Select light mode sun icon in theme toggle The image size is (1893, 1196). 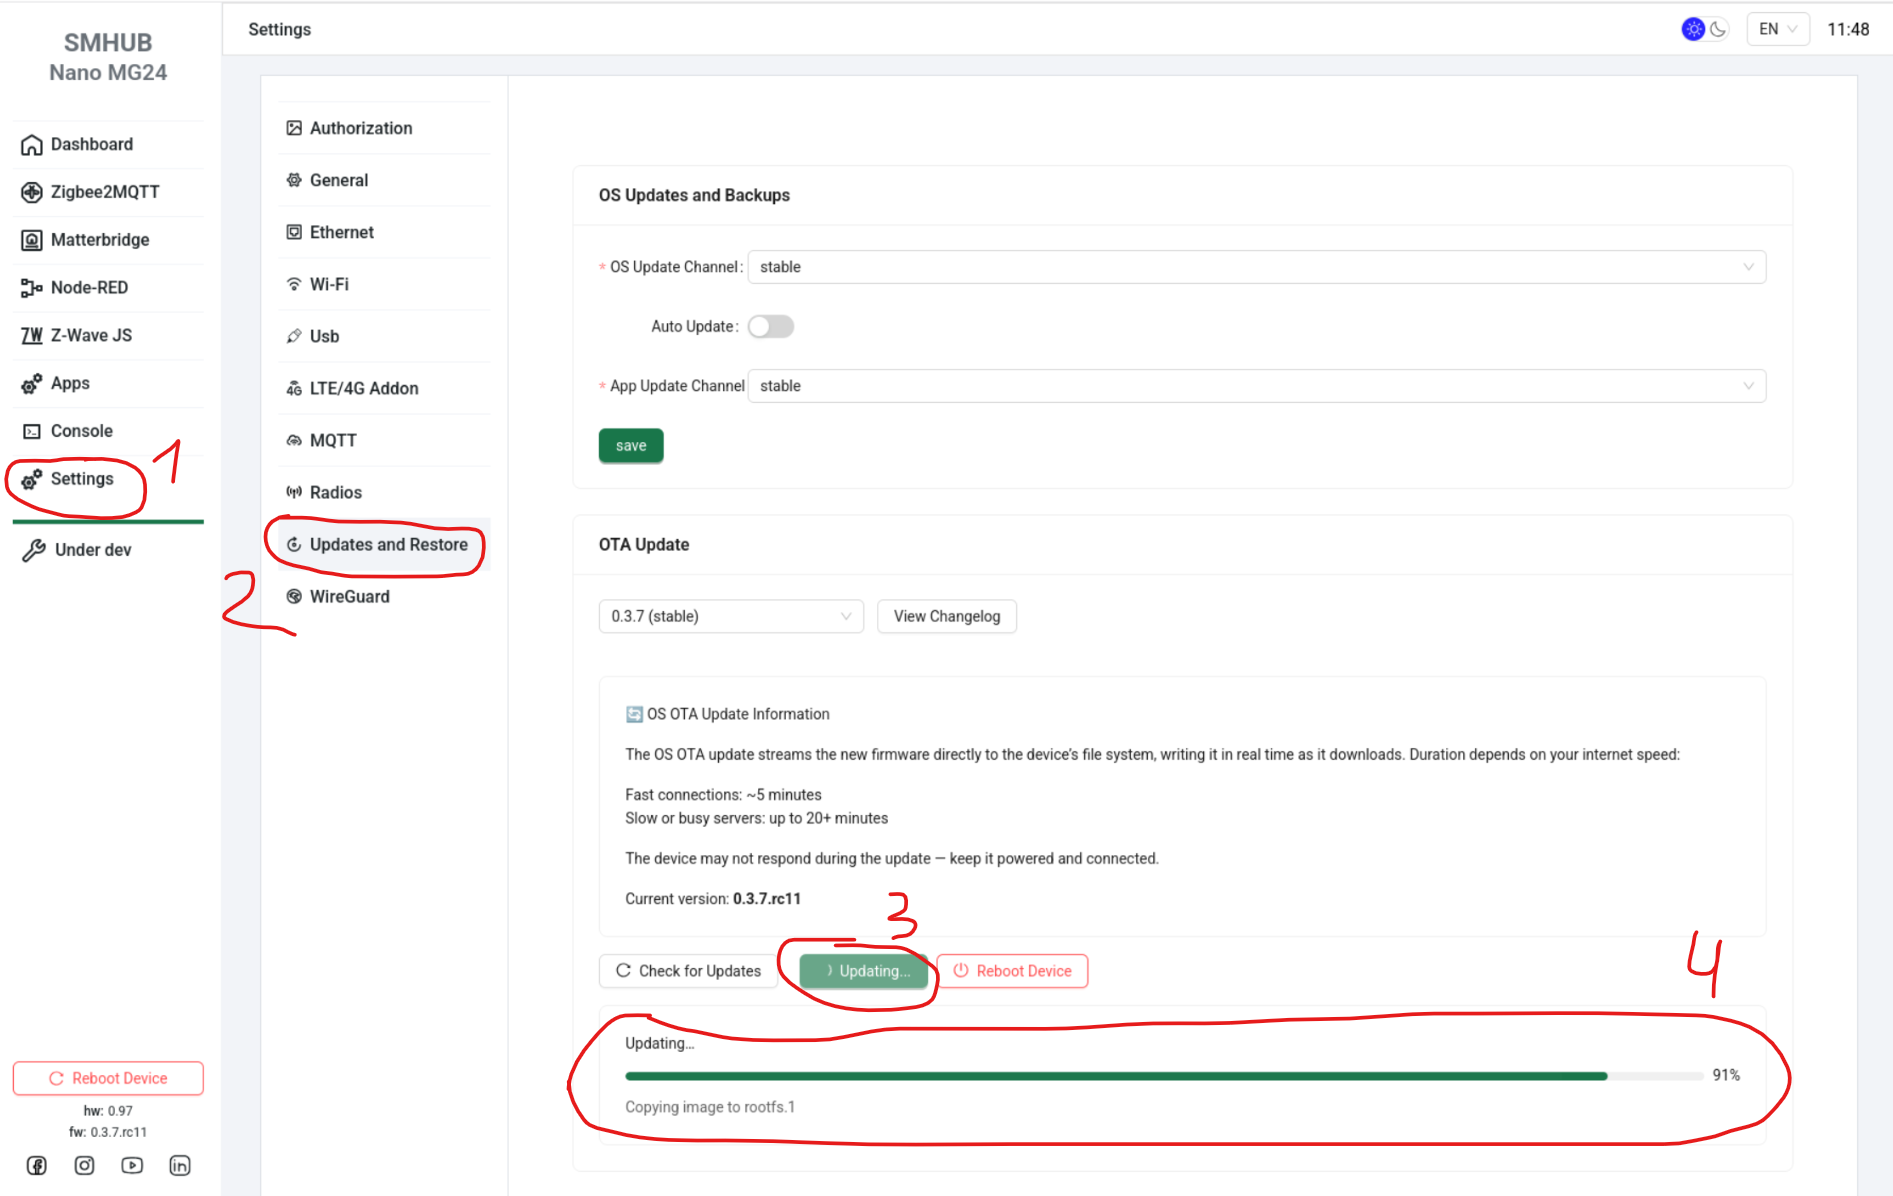click(x=1693, y=29)
